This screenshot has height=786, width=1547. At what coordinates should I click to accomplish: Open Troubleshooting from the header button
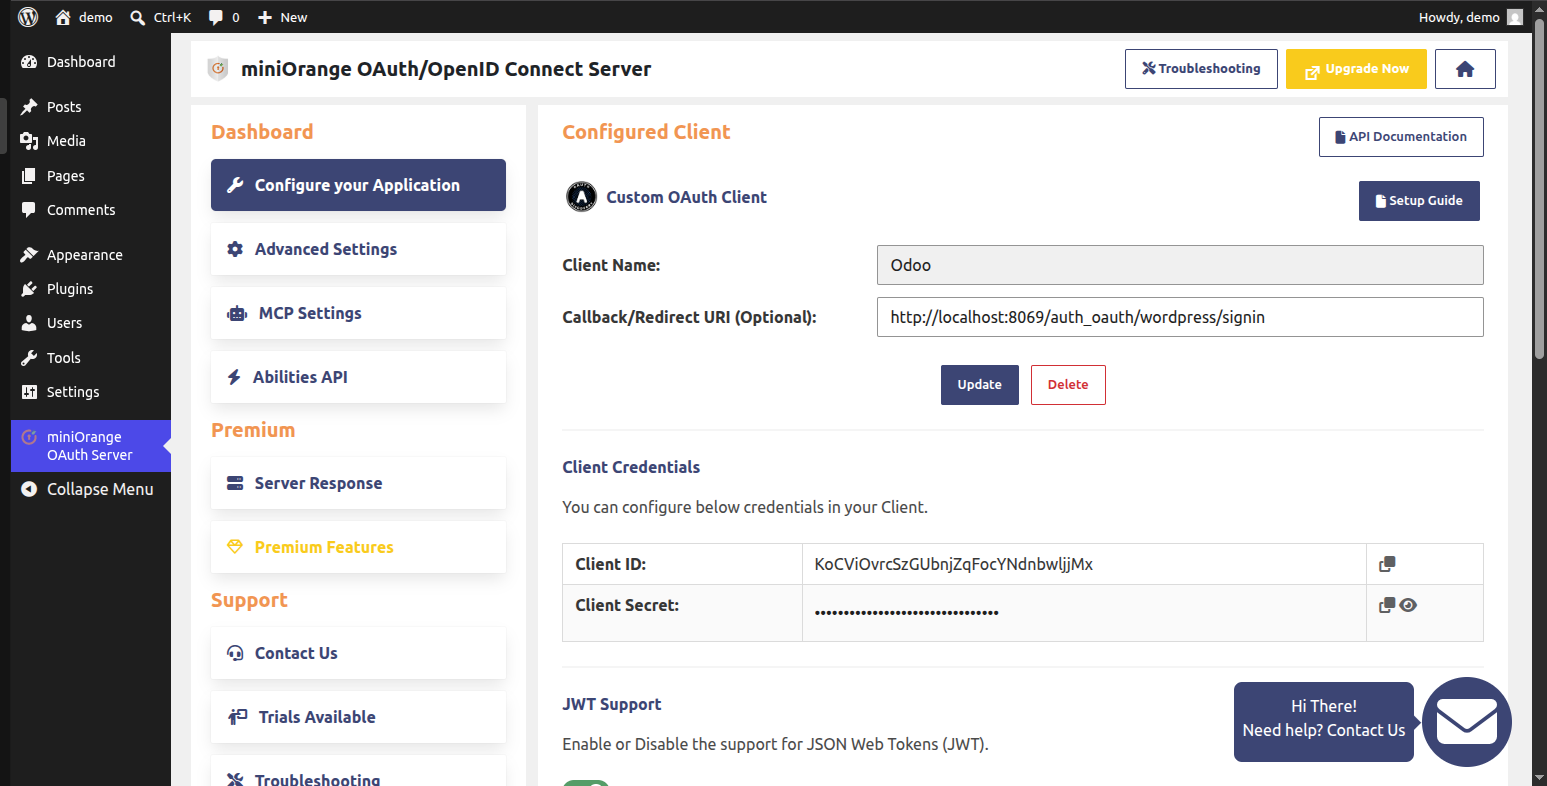click(x=1201, y=69)
